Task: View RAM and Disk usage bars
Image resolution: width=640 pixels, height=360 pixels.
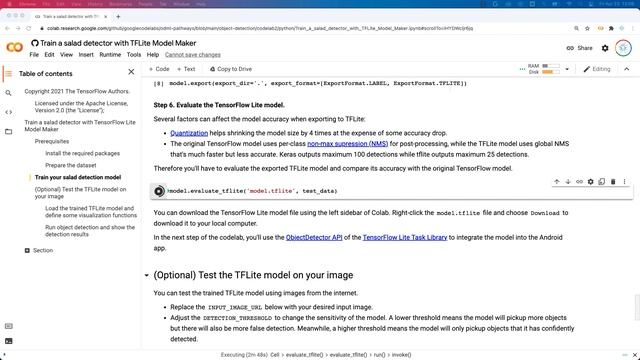Action: tap(544, 69)
